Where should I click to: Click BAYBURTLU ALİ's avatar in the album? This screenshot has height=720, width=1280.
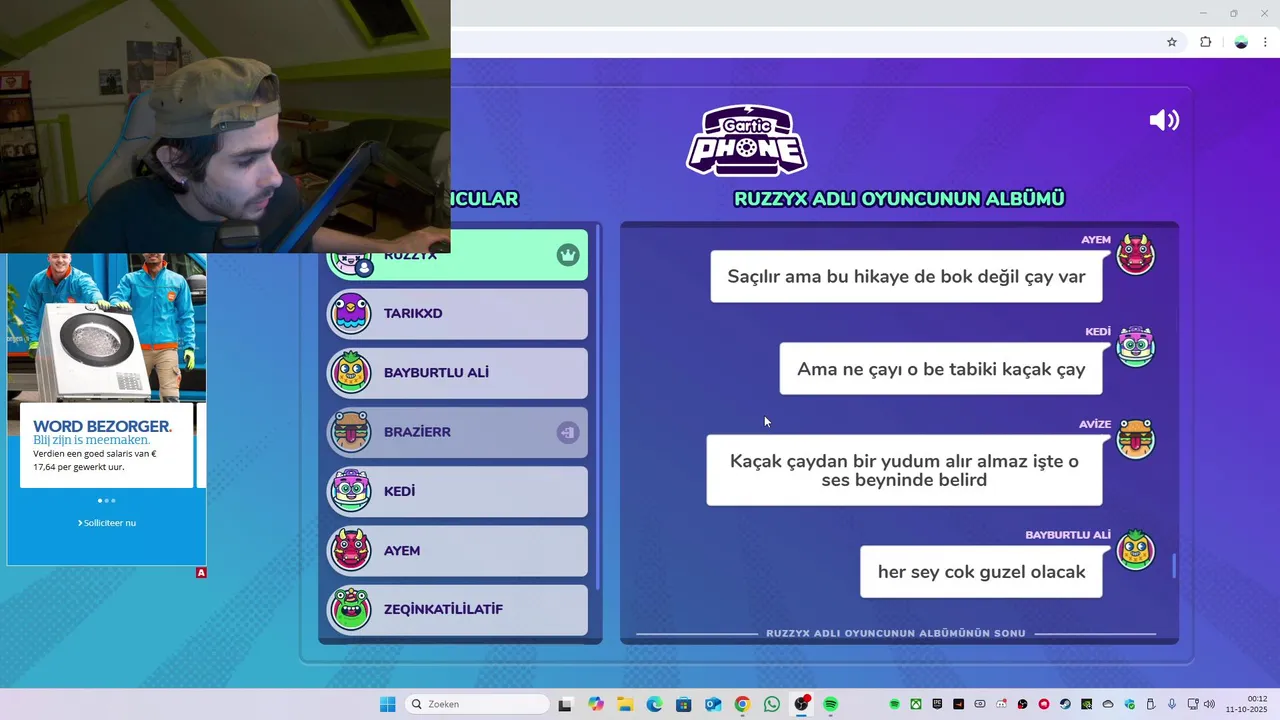click(1136, 549)
